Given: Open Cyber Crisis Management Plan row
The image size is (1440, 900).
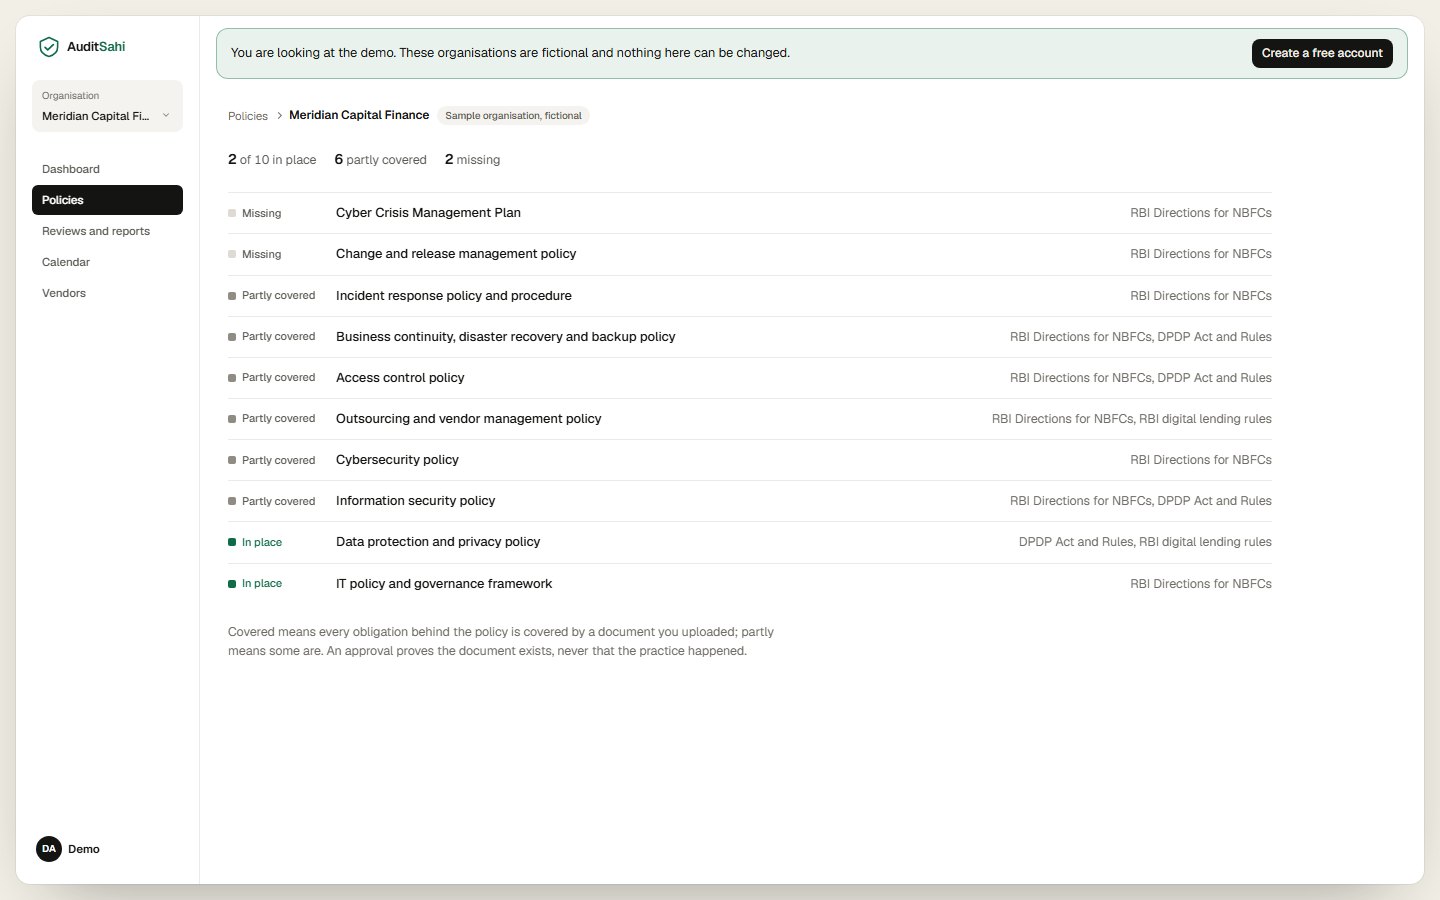Looking at the screenshot, I should point(750,213).
